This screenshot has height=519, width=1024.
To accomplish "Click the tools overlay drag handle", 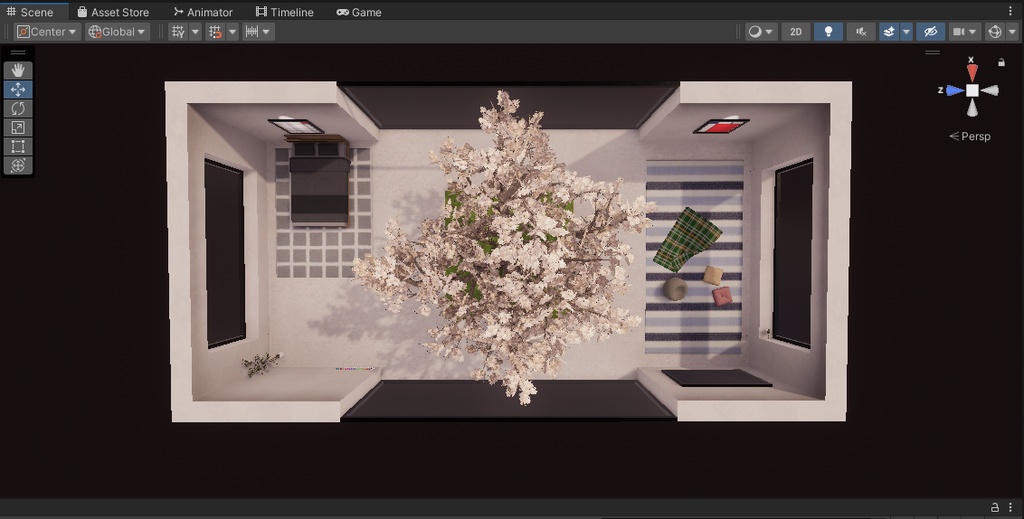I will (x=18, y=52).
